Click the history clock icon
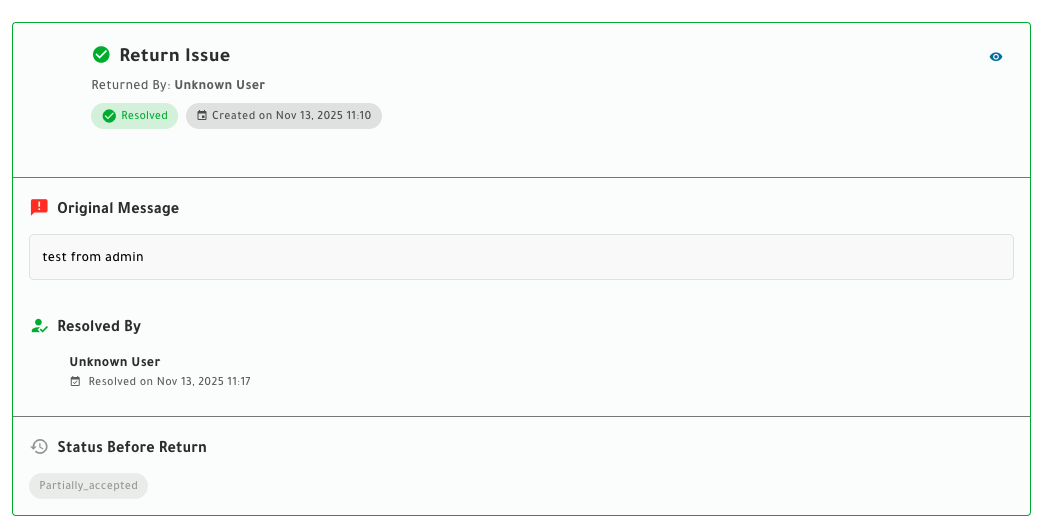This screenshot has width=1045, height=528. tap(39, 447)
